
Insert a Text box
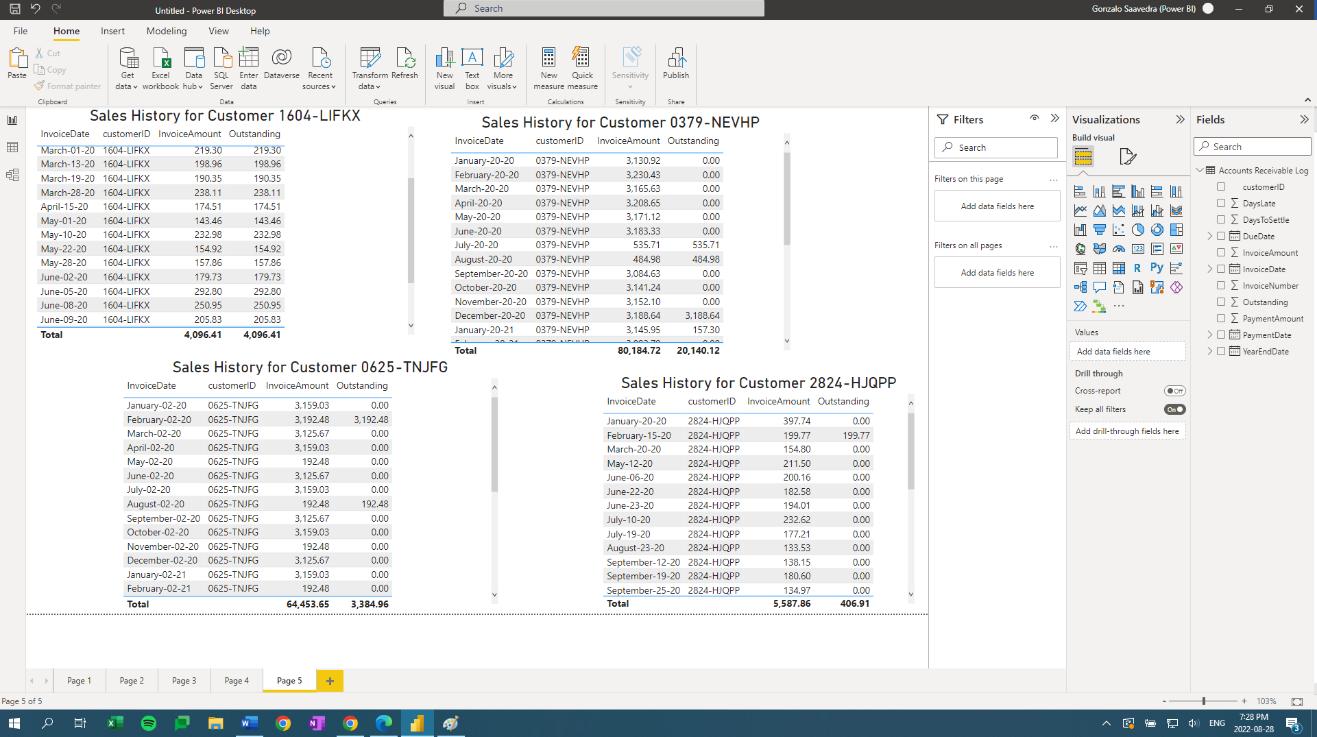tap(472, 67)
